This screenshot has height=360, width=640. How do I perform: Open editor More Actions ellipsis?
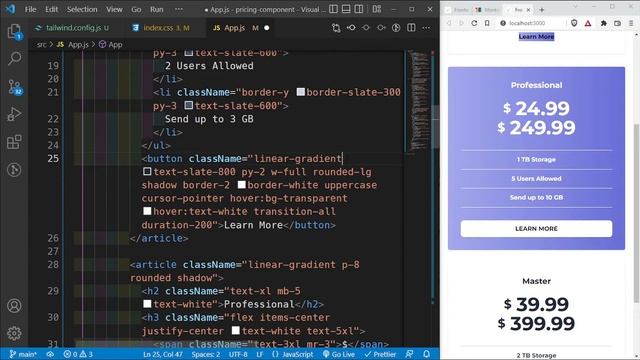[426, 28]
